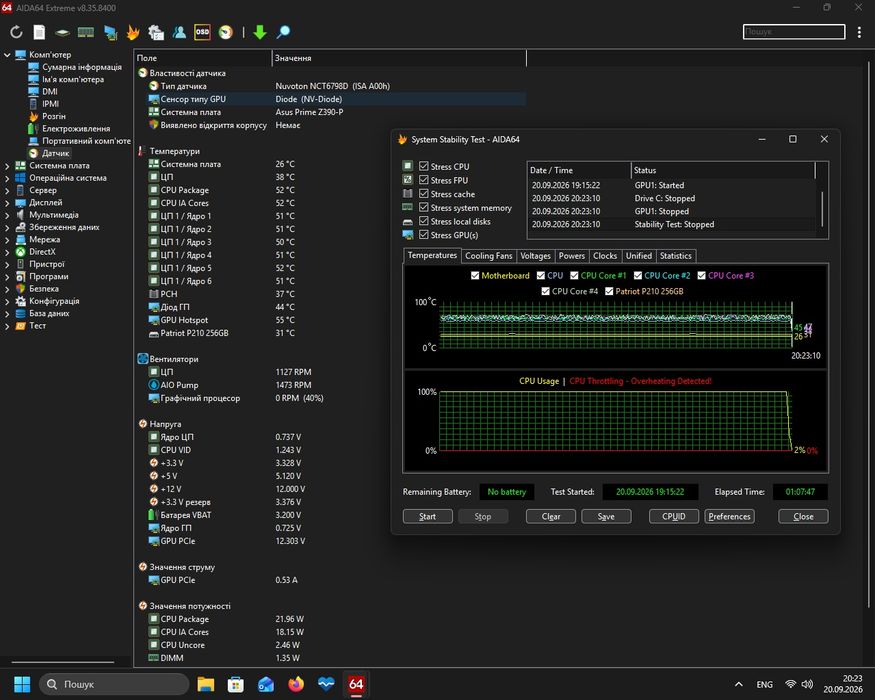Screen dimensions: 875x700
Task: Open Preferences in System Stability Test
Action: point(729,516)
